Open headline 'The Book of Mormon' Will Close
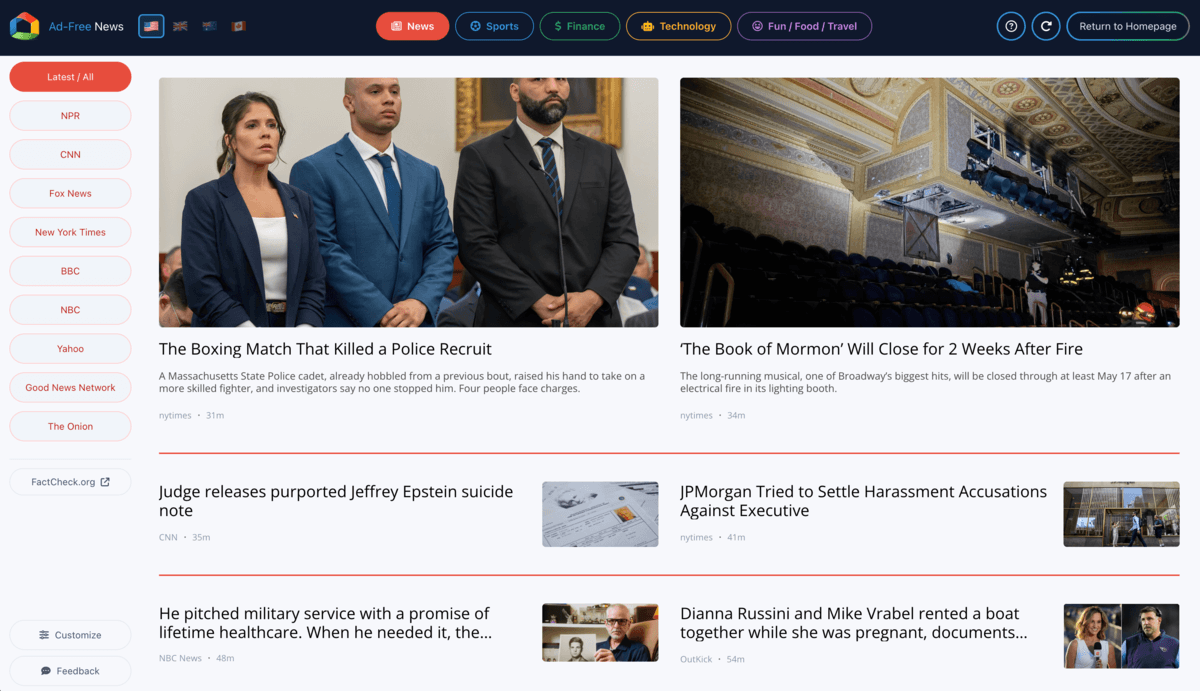This screenshot has width=1200, height=691. tap(881, 349)
